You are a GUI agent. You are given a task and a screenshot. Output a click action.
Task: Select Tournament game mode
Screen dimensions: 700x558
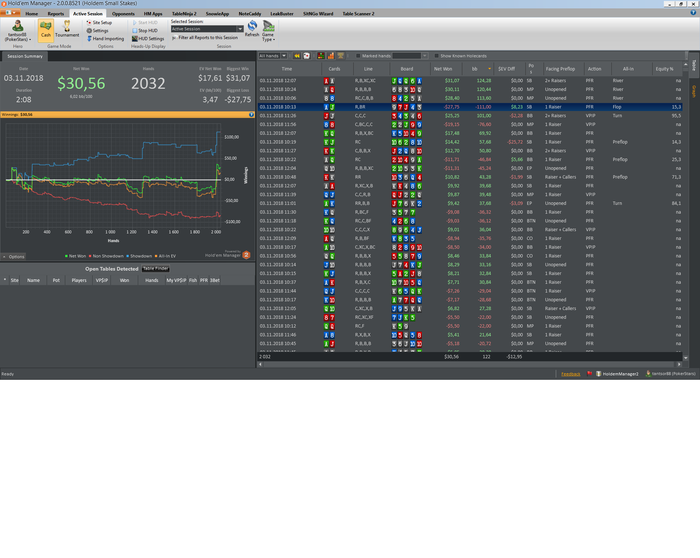(67, 29)
